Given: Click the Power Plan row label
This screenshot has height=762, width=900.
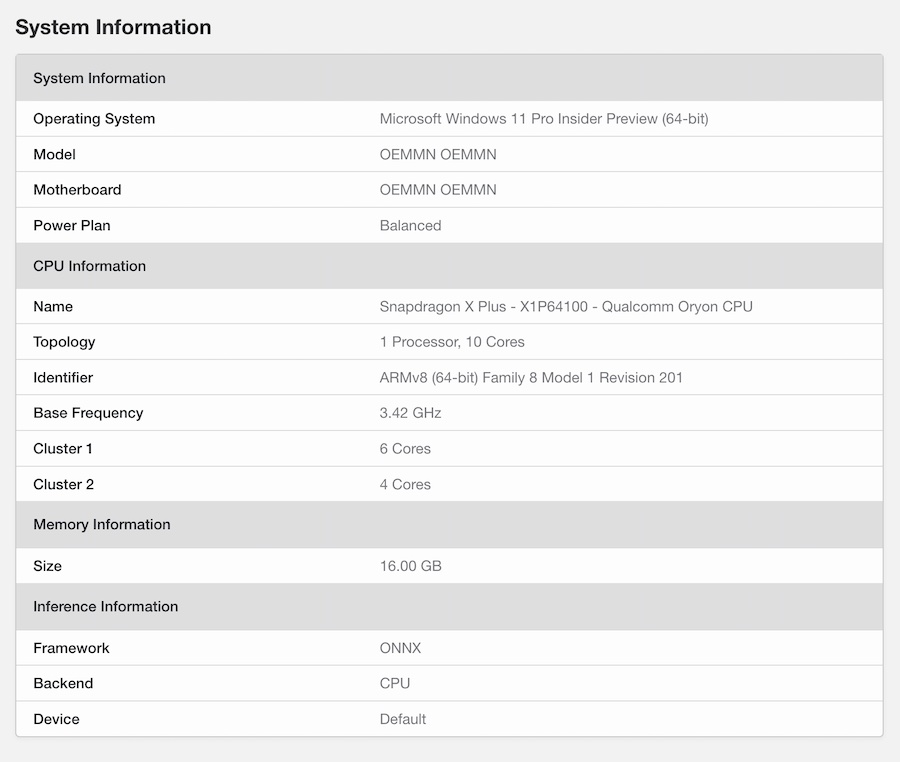Looking at the screenshot, I should [x=72, y=226].
